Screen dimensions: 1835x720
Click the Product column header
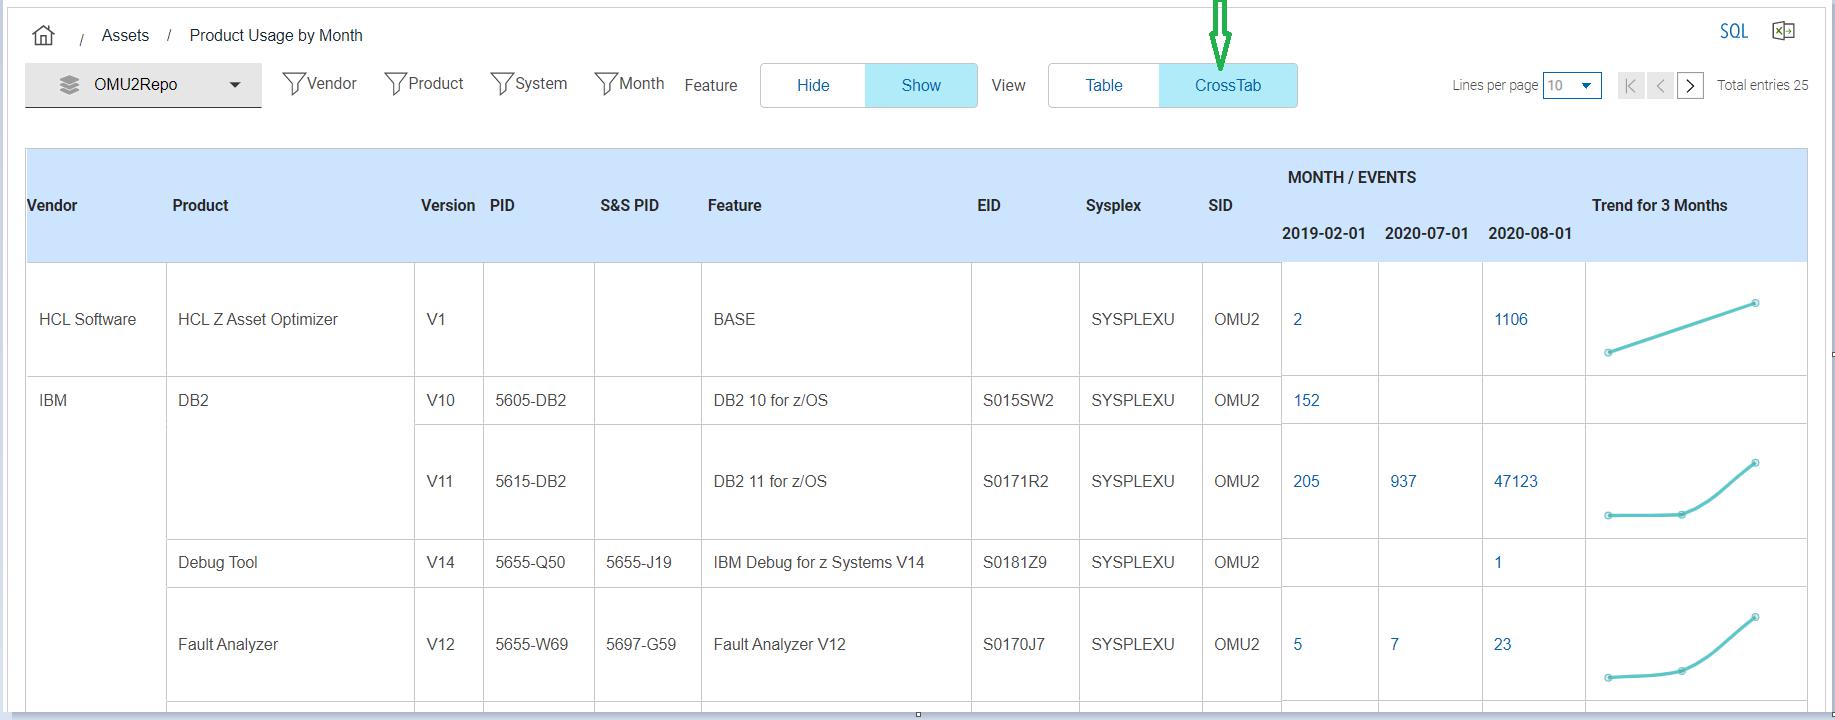tap(200, 206)
